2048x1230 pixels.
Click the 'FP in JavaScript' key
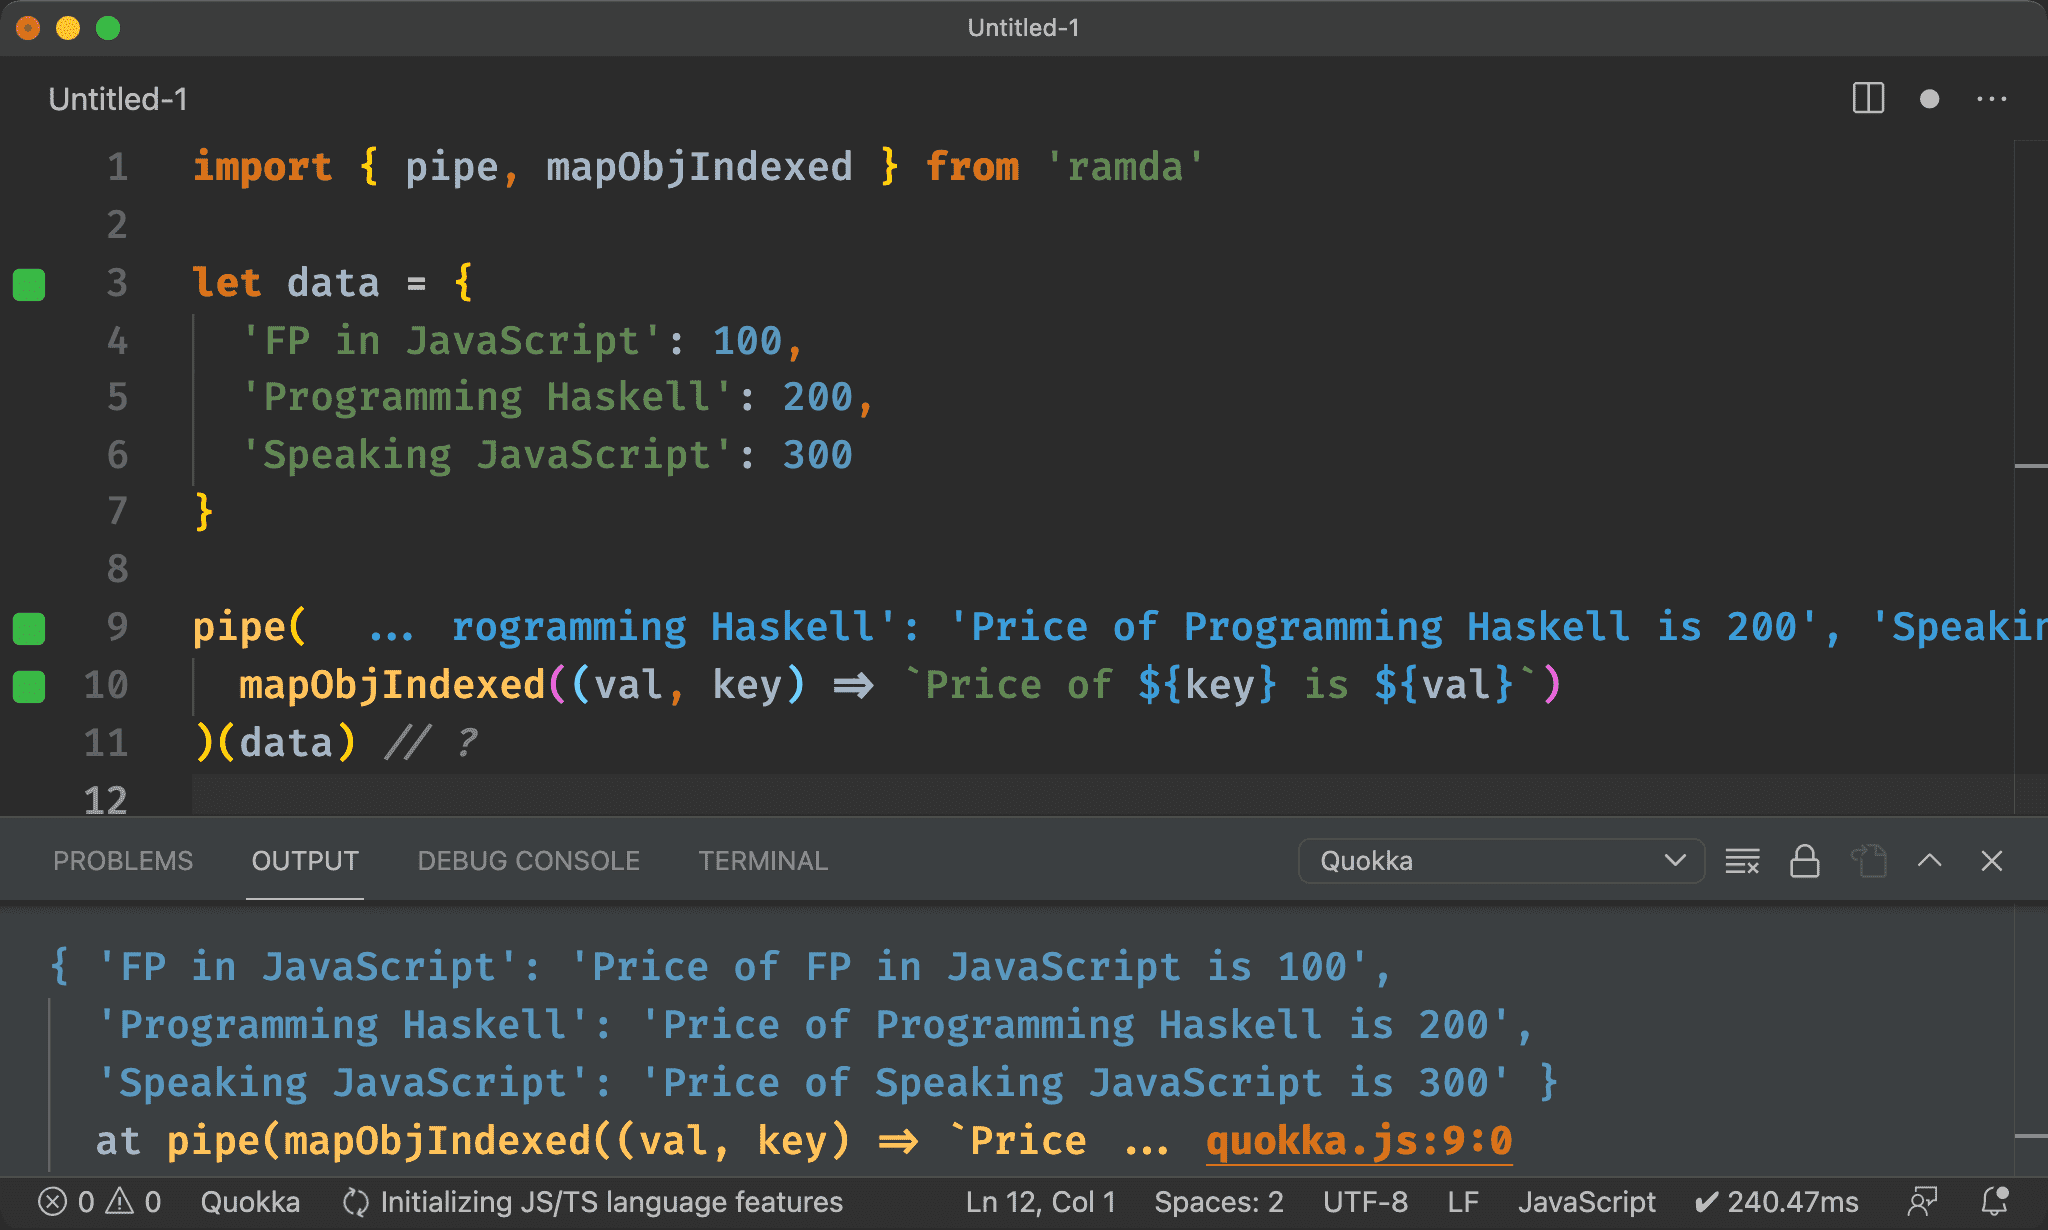[x=452, y=341]
